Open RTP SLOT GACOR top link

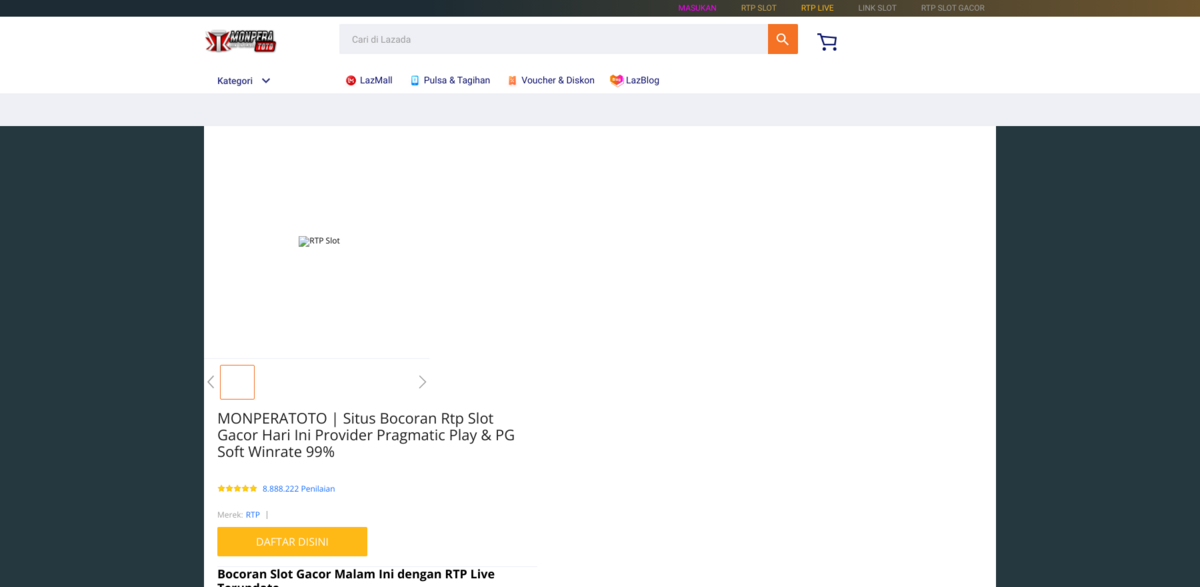coord(952,8)
